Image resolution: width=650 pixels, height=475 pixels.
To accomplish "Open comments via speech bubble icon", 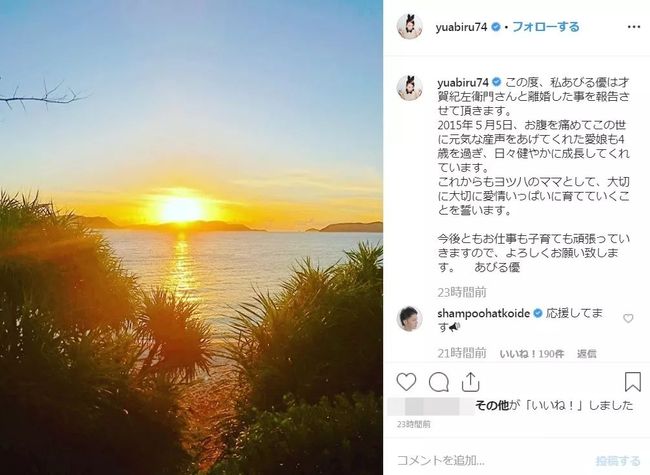I will pos(439,382).
